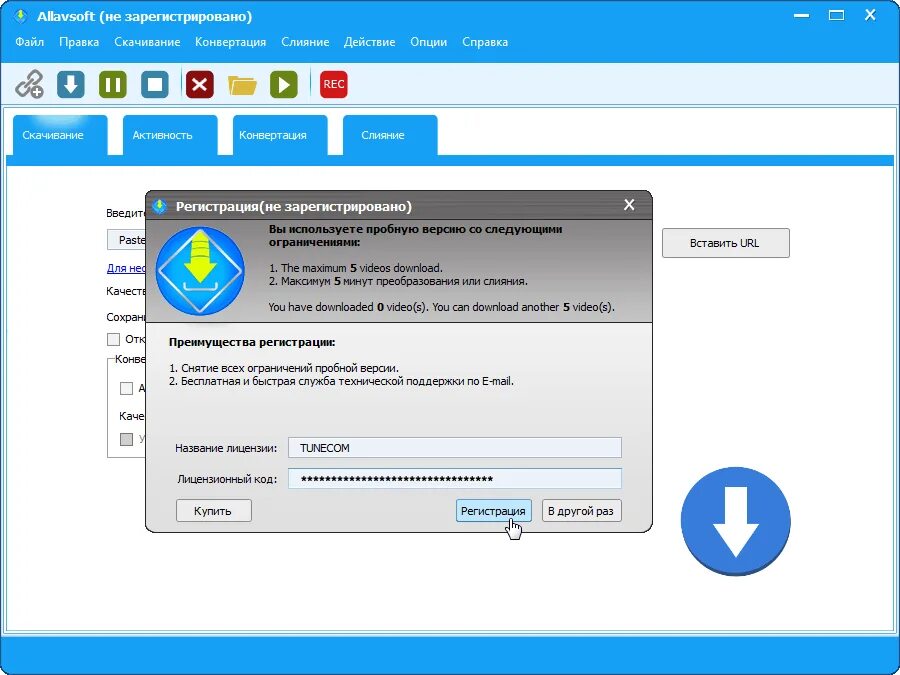Close the Регистрация dialog with X

pos(629,205)
